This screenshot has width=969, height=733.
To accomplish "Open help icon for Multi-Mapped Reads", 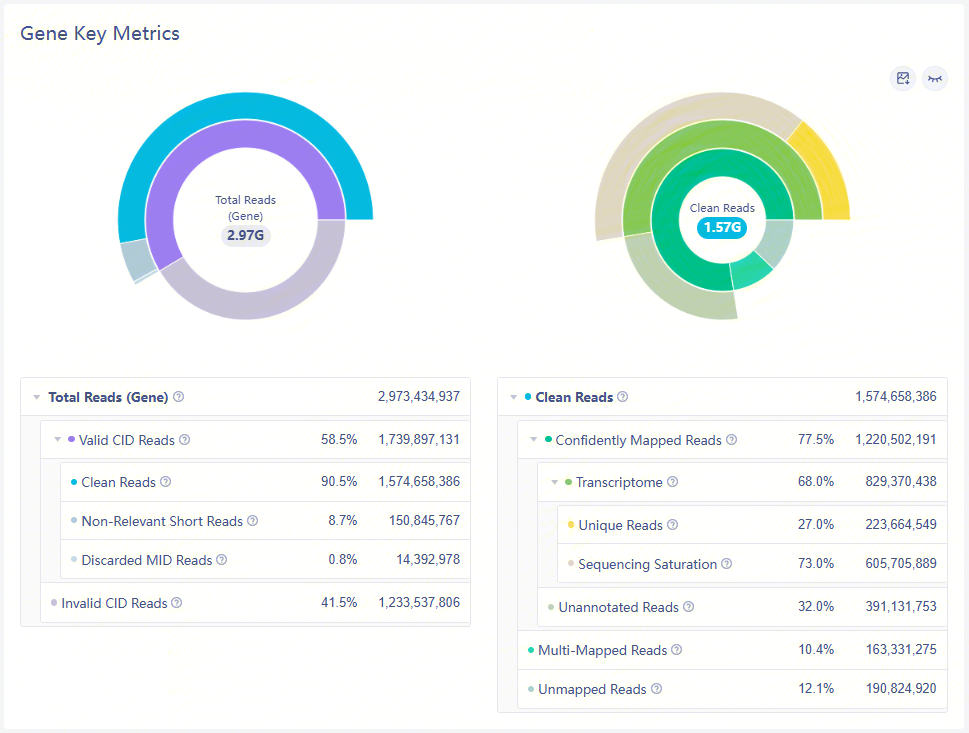I will click(x=677, y=650).
